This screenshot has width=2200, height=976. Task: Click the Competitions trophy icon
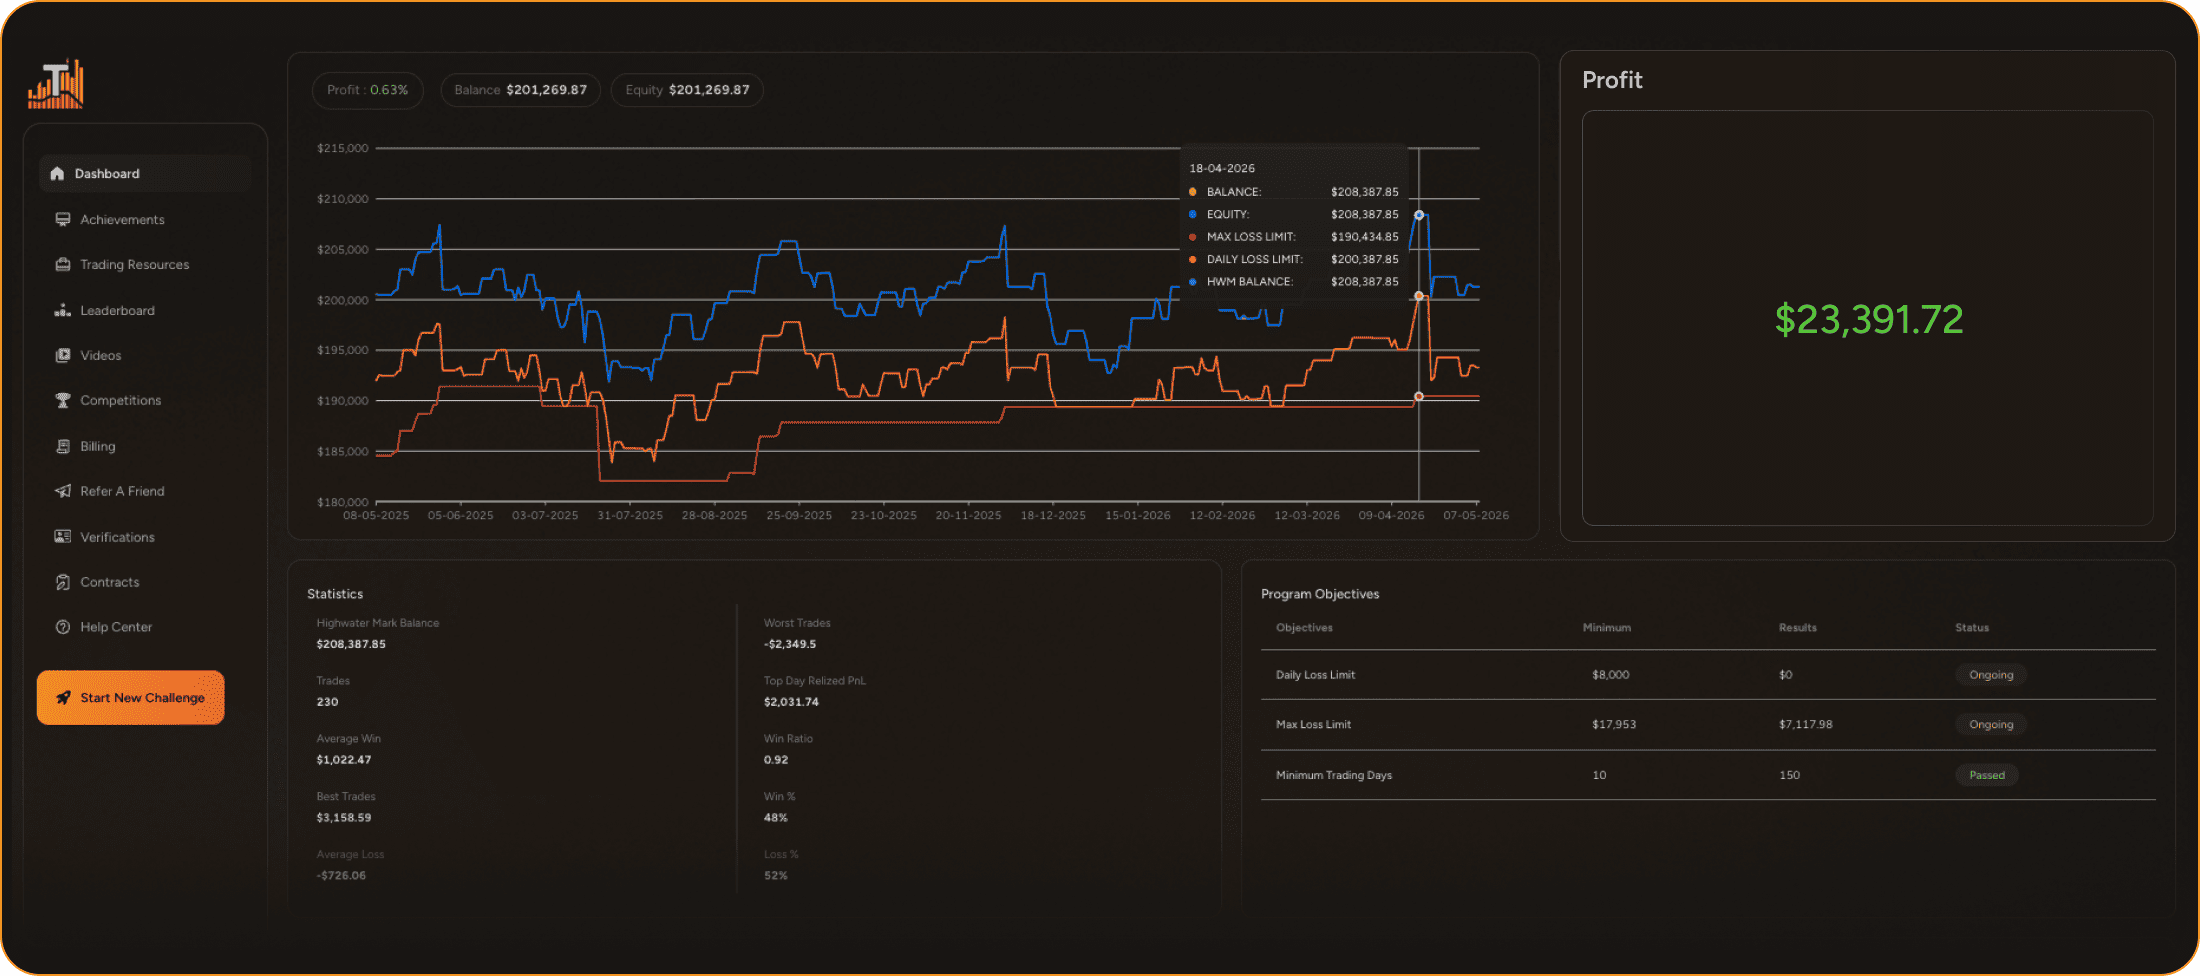(63, 400)
